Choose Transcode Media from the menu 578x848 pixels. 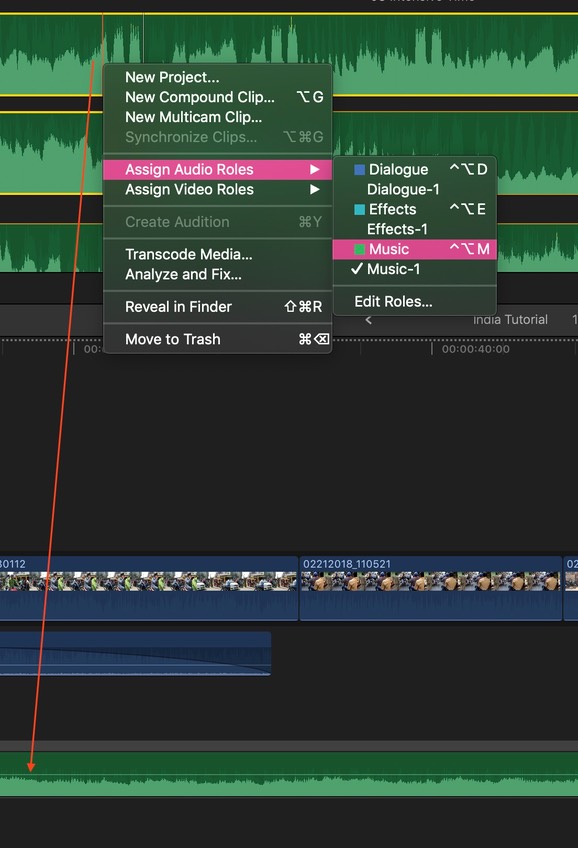click(217, 254)
